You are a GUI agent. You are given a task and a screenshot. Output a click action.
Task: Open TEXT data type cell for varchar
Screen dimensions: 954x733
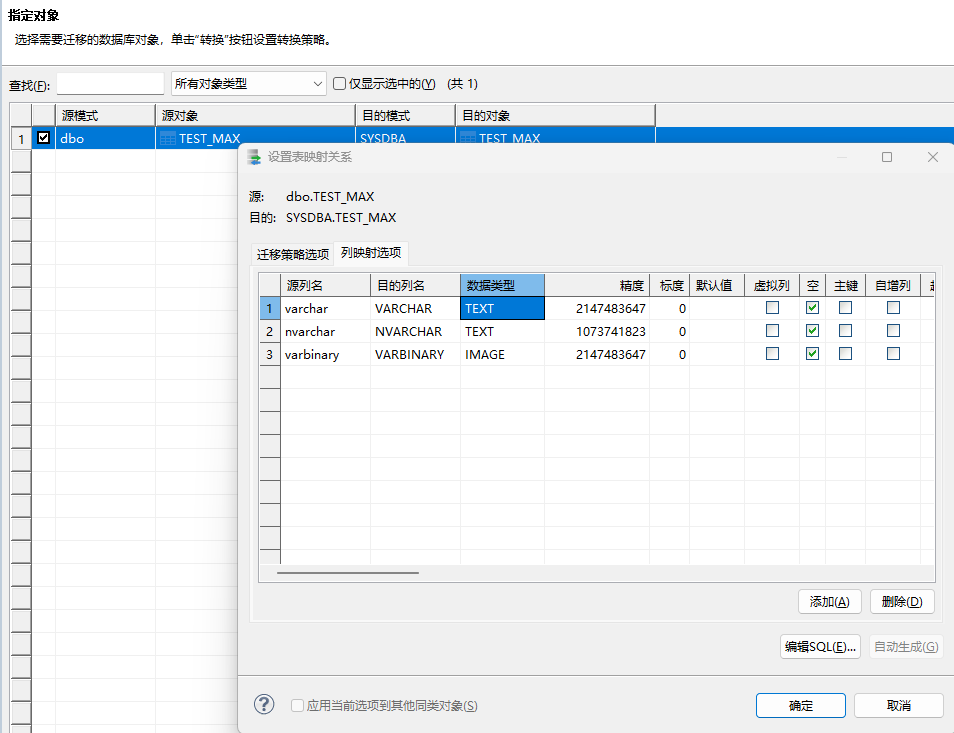click(502, 308)
